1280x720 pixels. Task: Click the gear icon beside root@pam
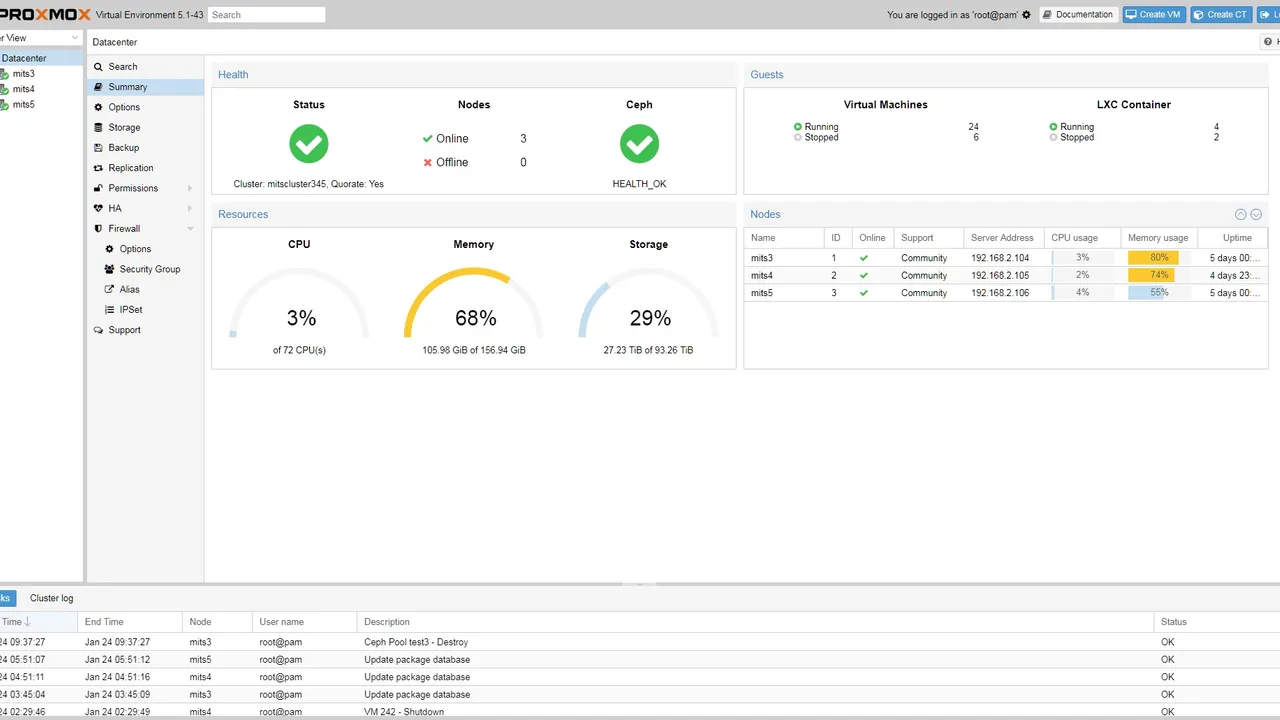click(x=1026, y=15)
